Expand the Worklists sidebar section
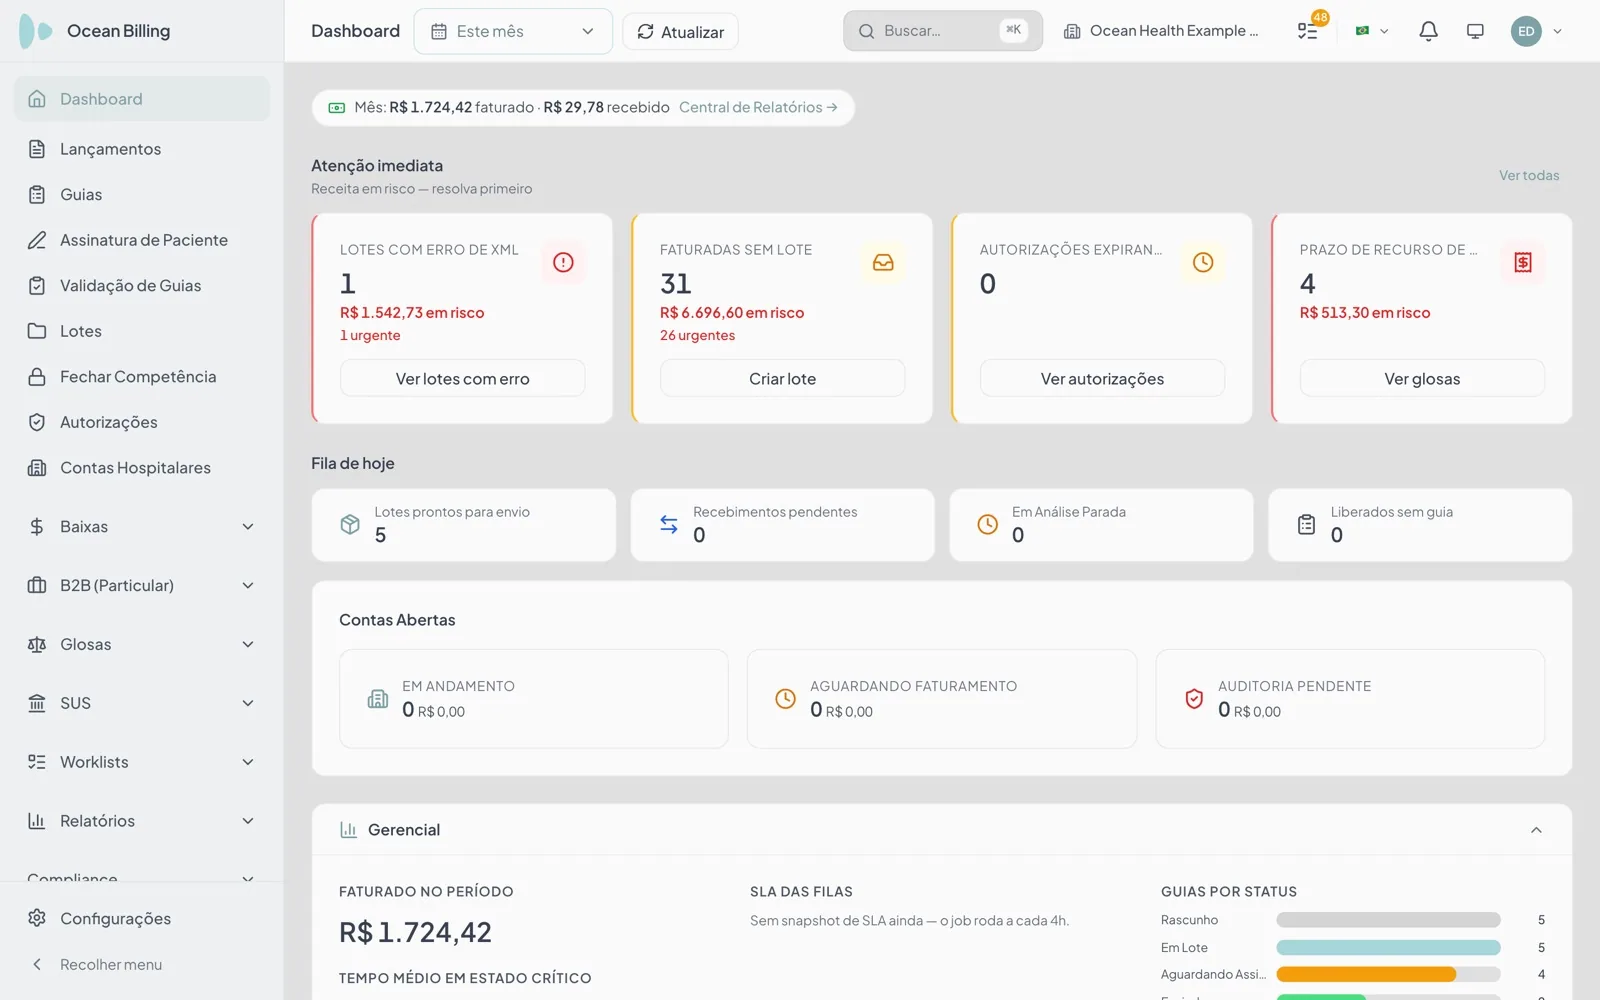Image resolution: width=1600 pixels, height=1000 pixels. (141, 762)
